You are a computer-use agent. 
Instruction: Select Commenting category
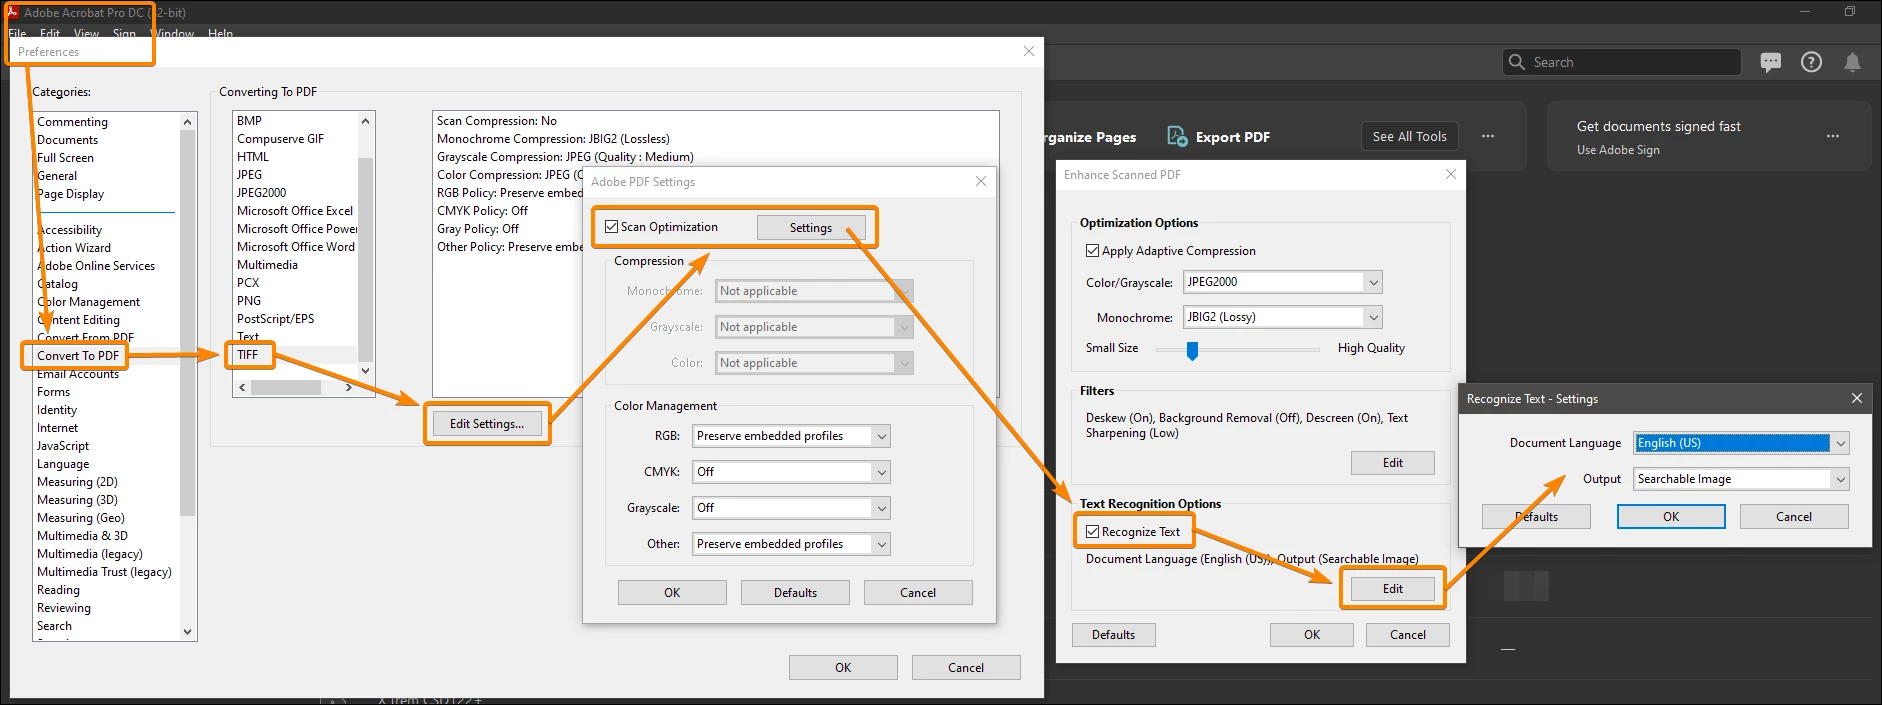(x=72, y=122)
